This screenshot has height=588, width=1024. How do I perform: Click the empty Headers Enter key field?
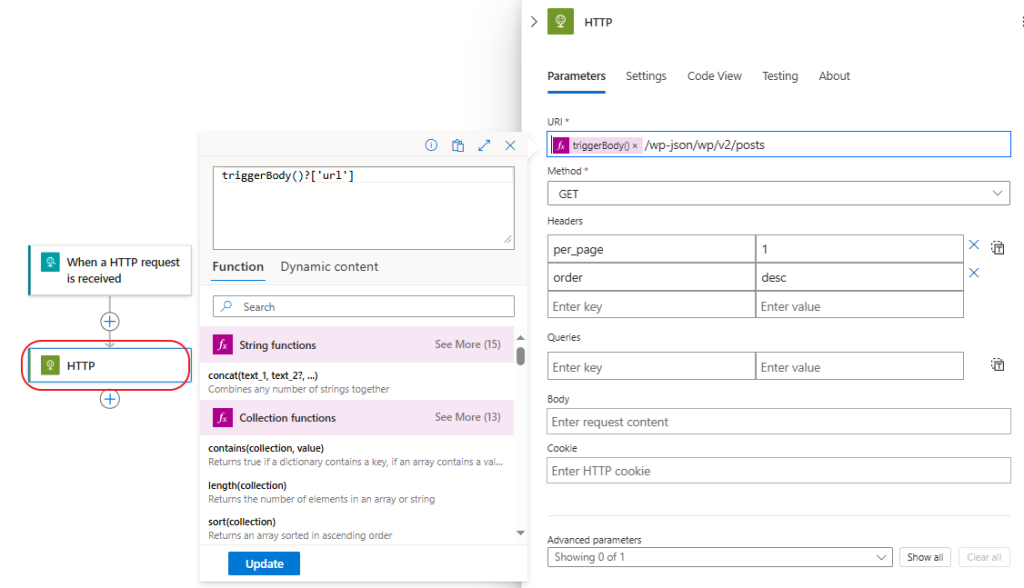(651, 306)
